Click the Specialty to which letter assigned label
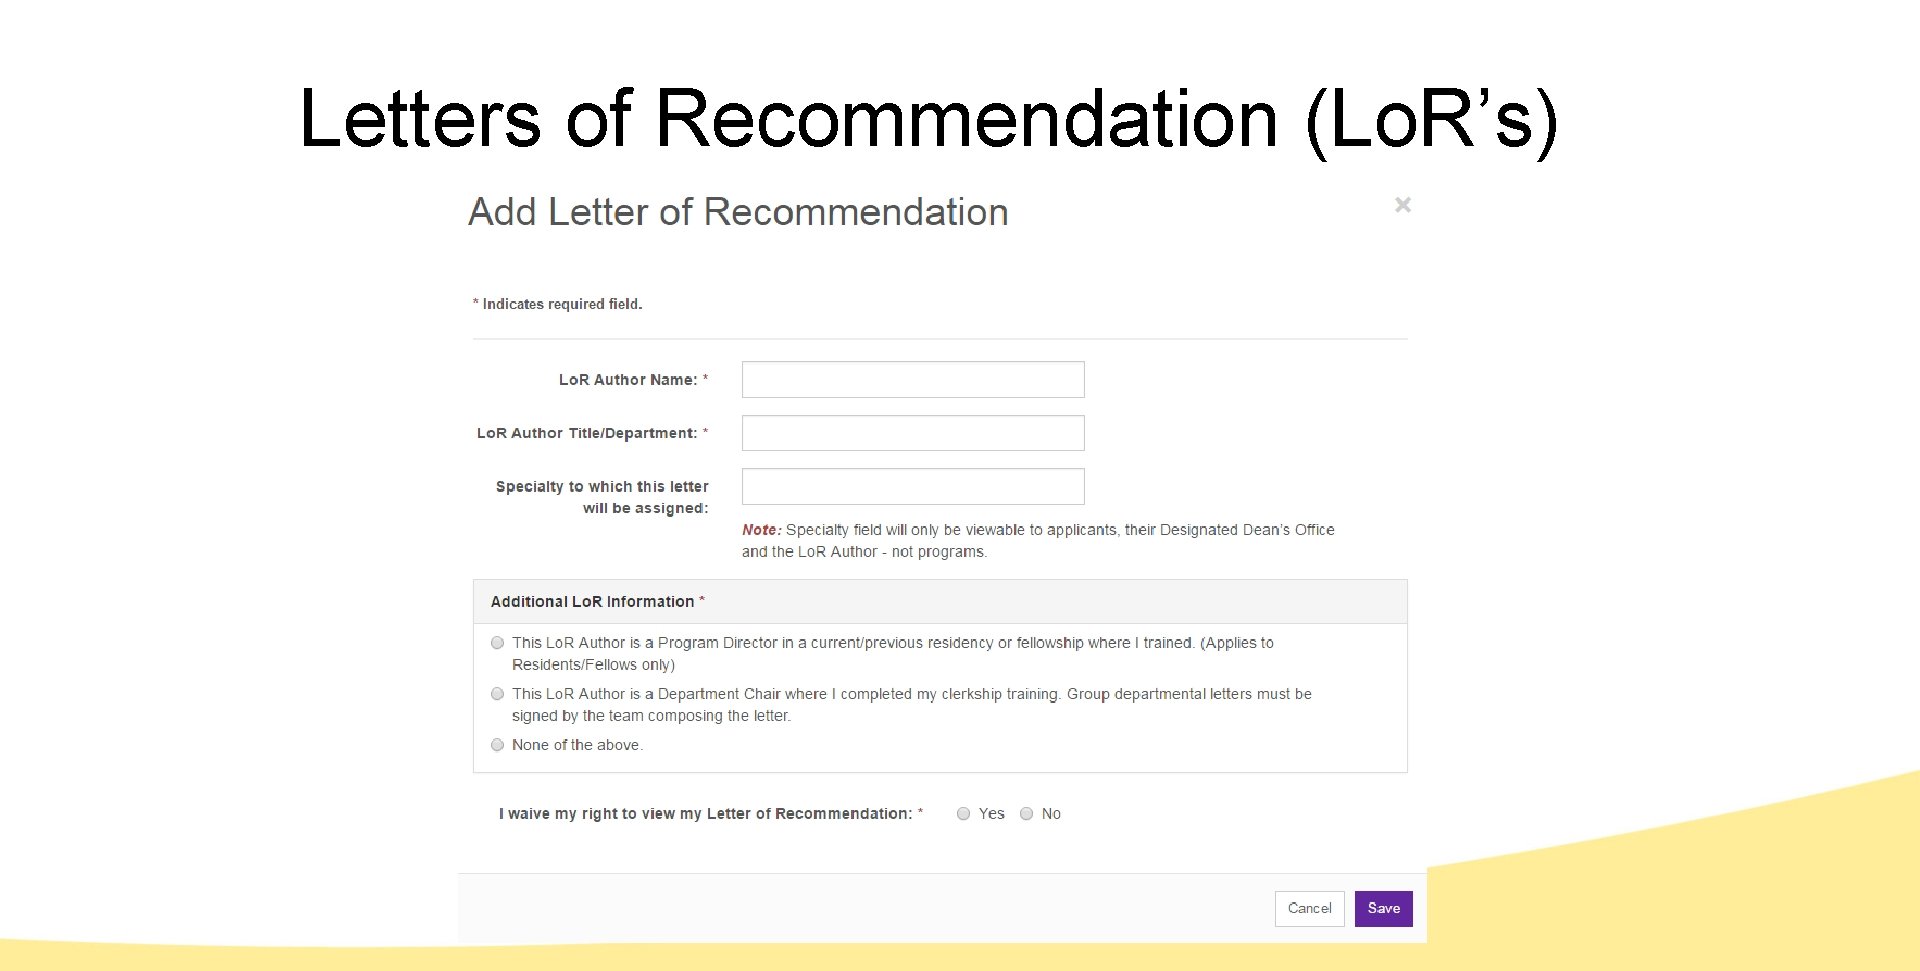1920x971 pixels. click(x=601, y=497)
